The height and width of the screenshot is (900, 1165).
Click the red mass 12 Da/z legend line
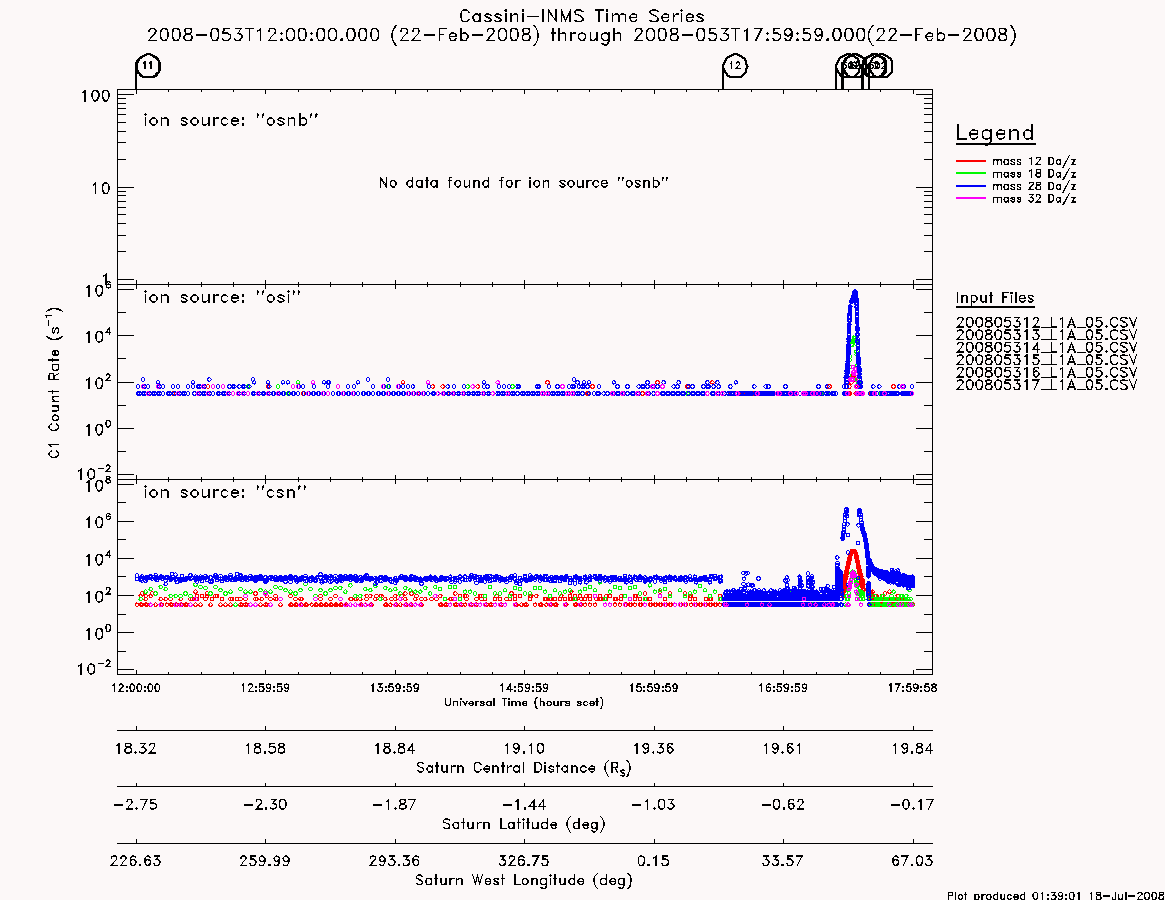tap(970, 161)
